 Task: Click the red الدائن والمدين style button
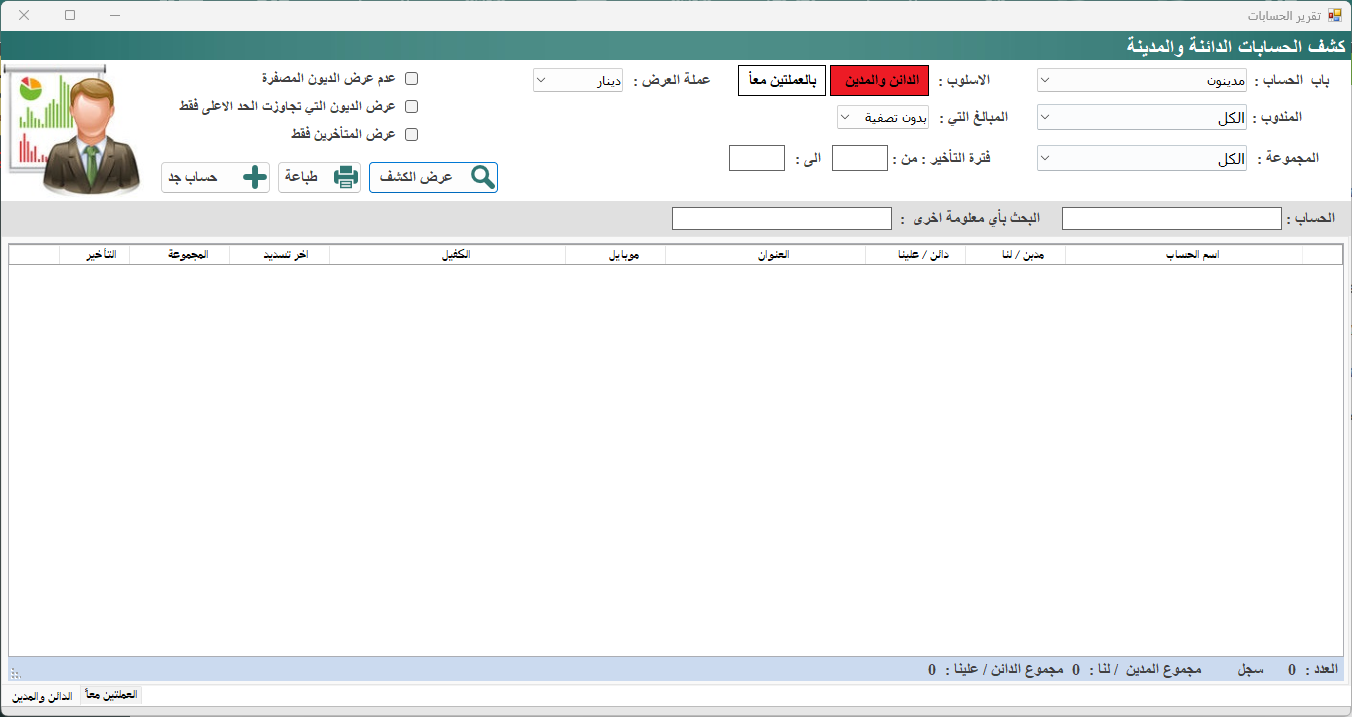coord(879,80)
